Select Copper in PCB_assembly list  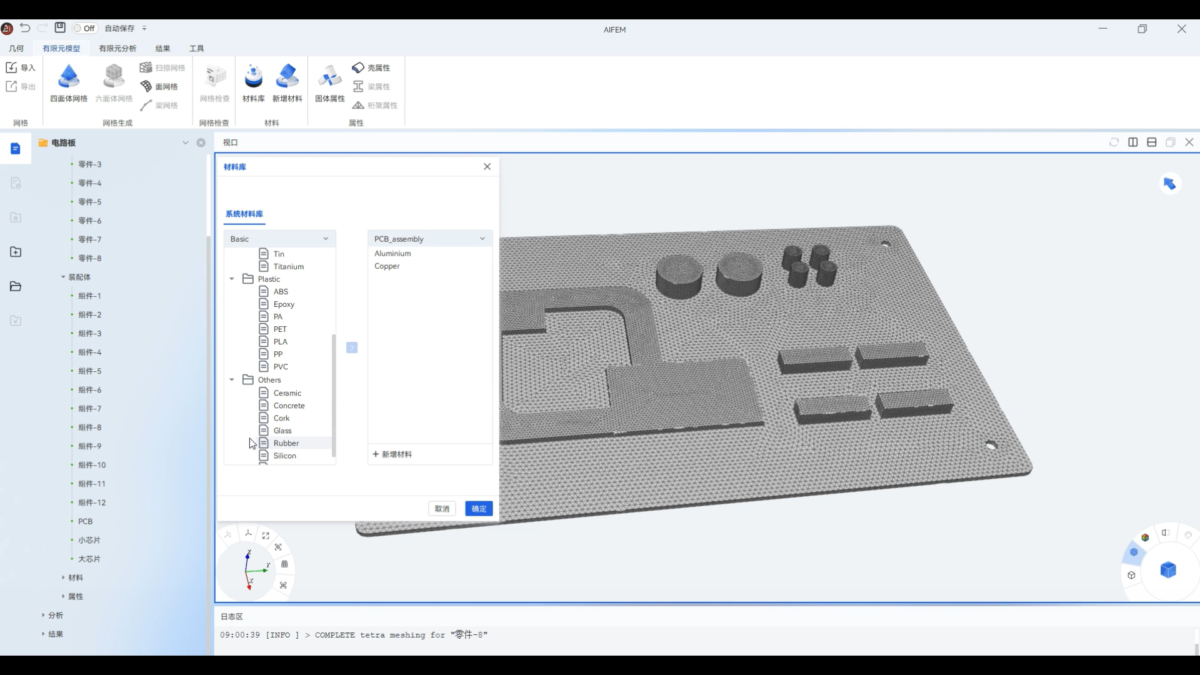coord(387,266)
